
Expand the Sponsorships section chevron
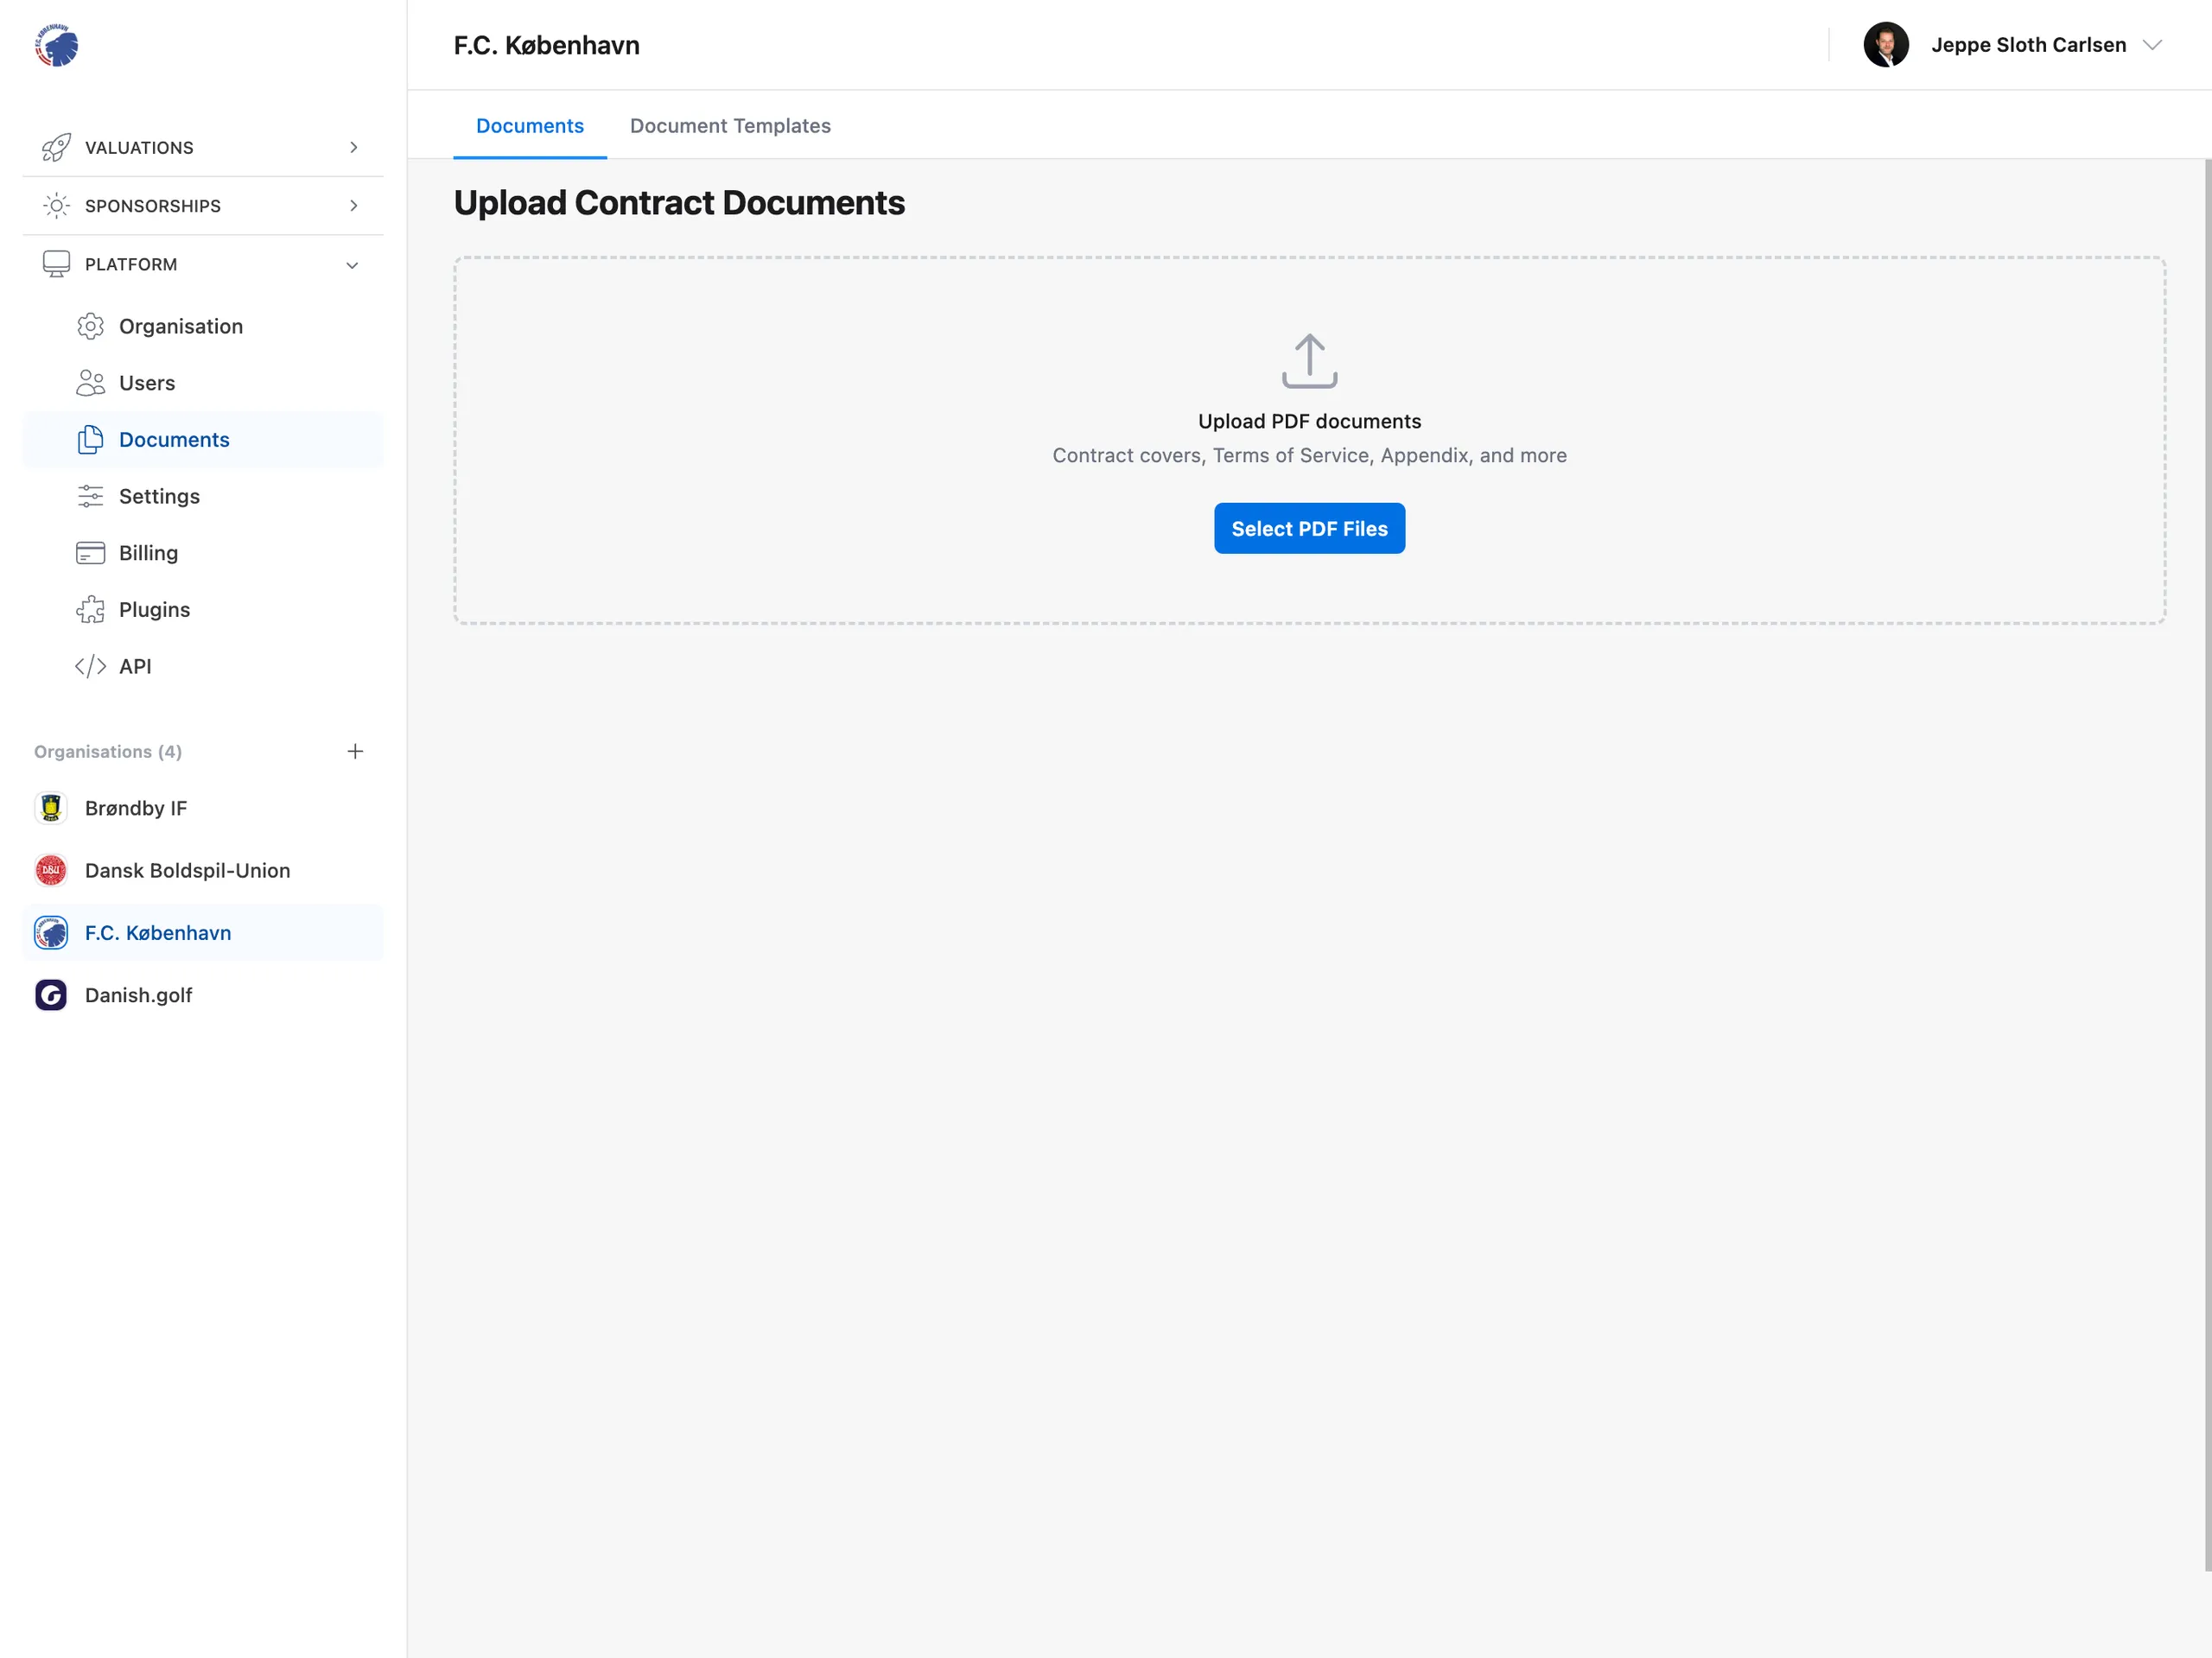353,206
